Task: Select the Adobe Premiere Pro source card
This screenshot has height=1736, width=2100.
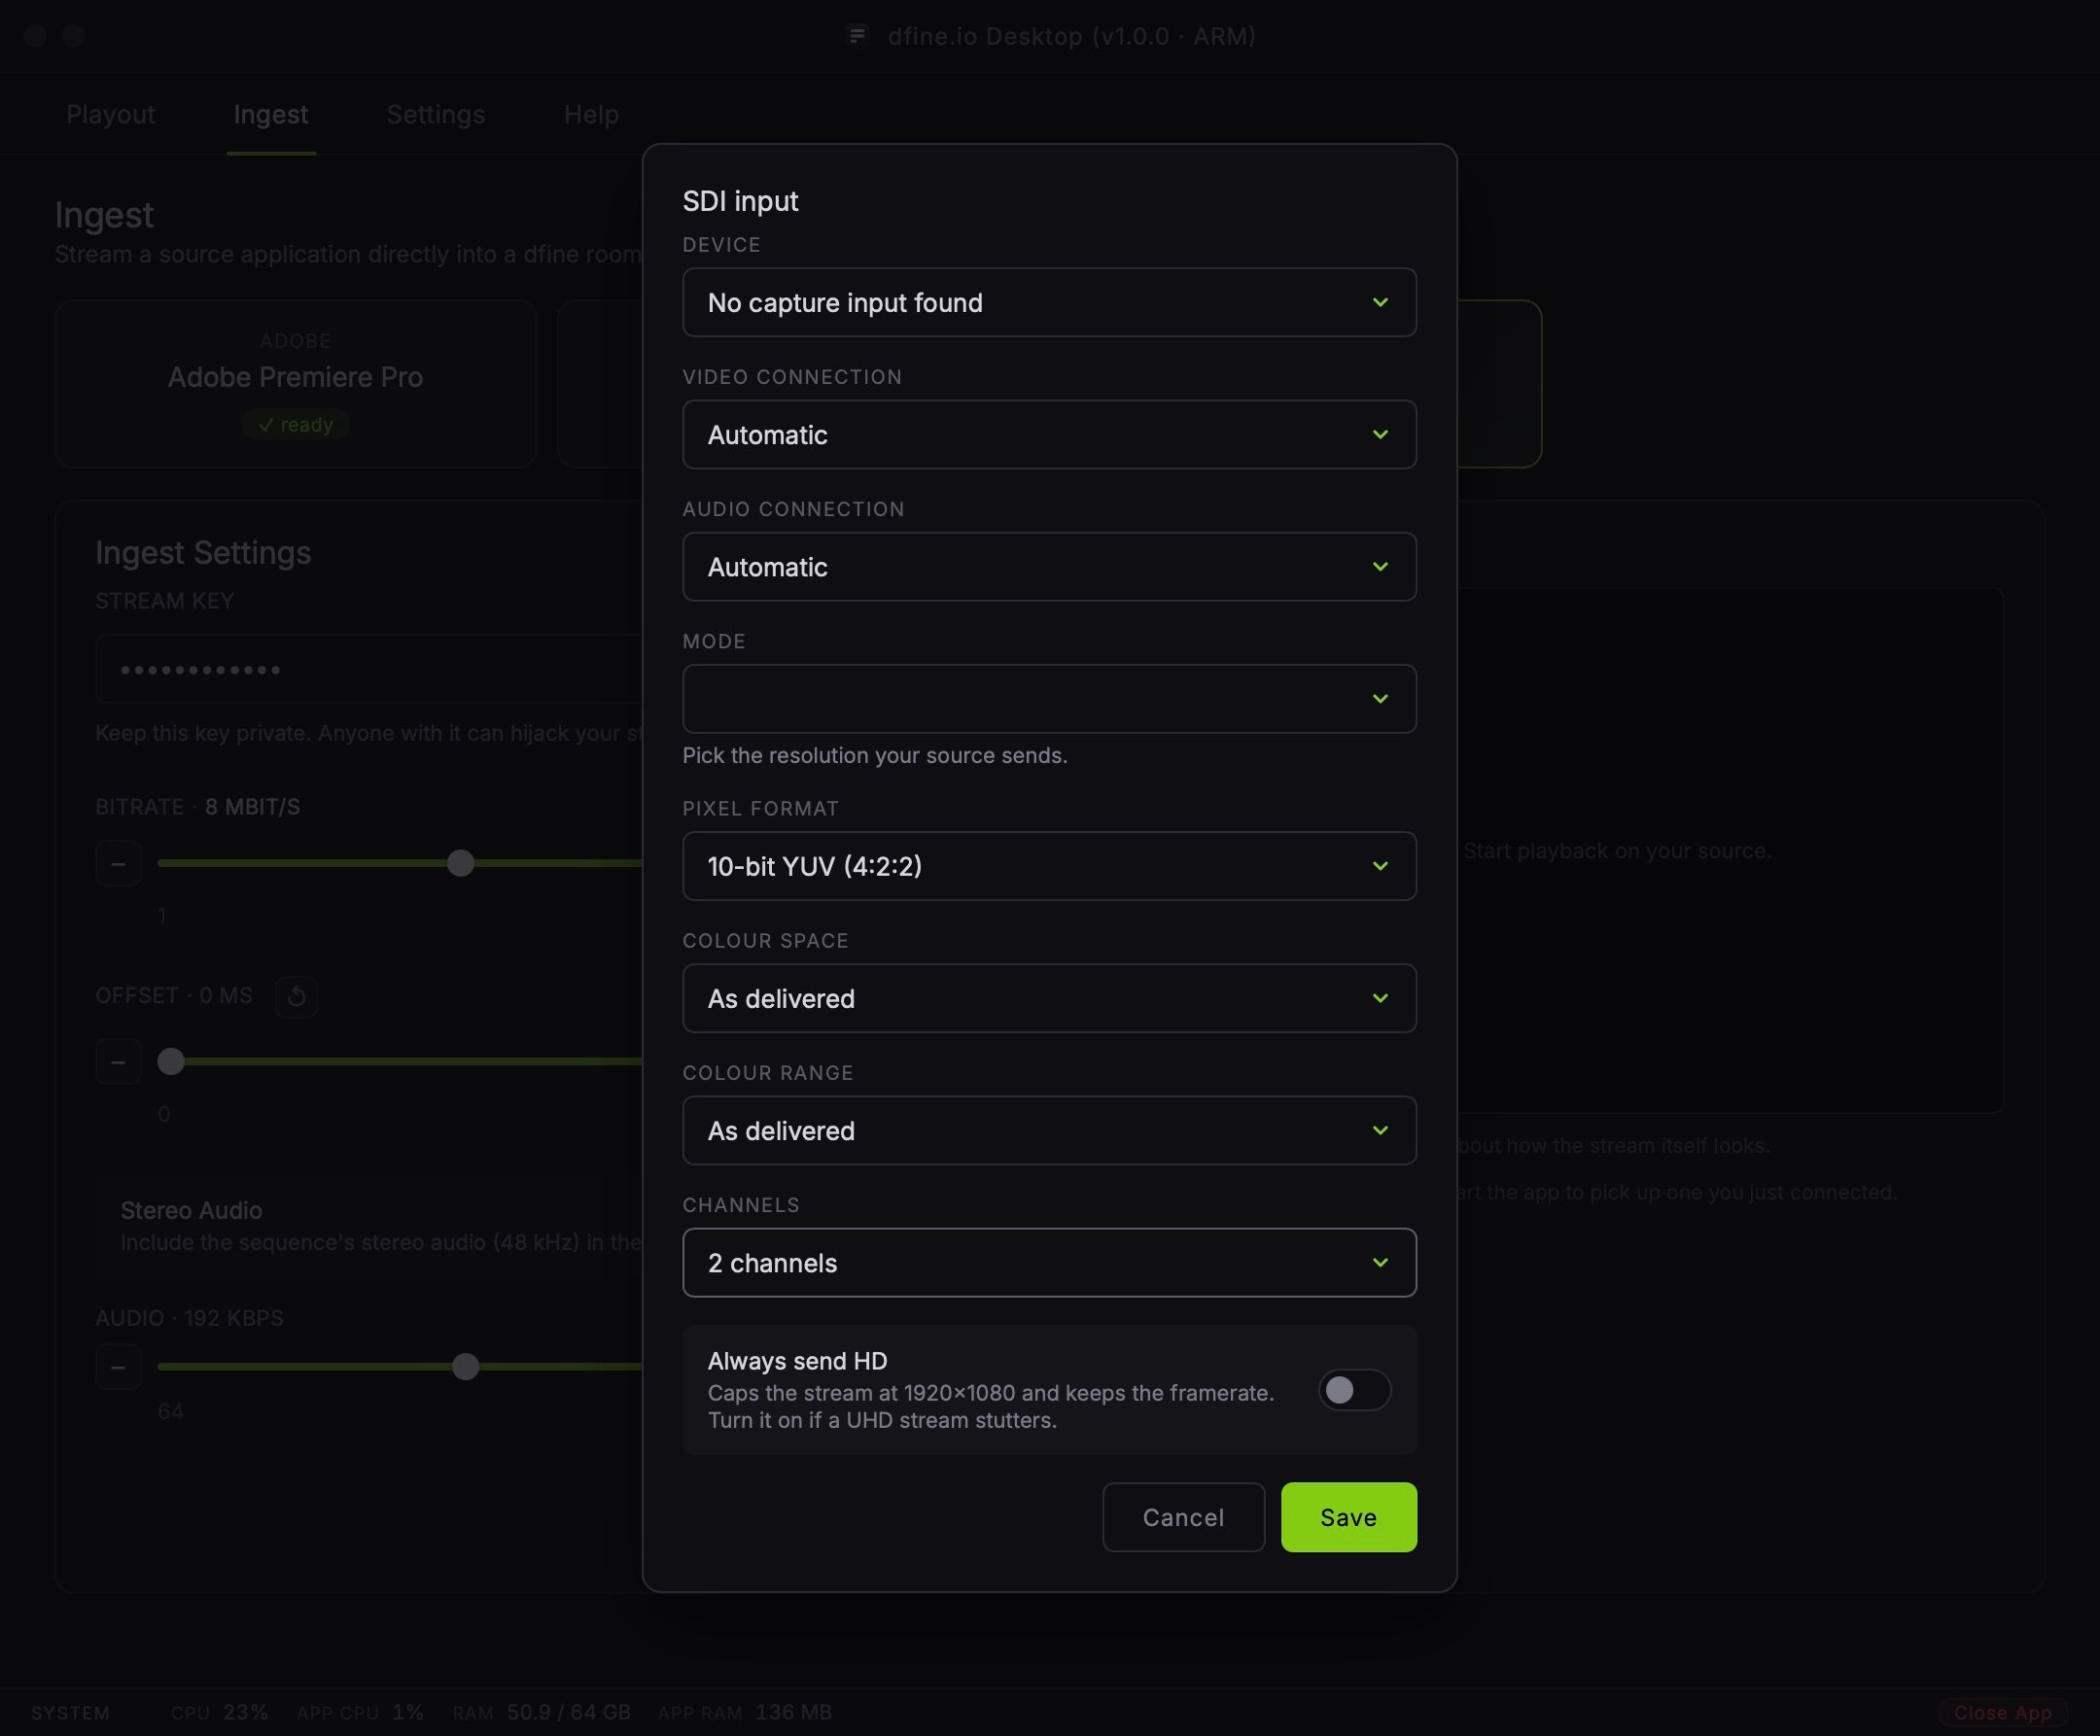Action: tap(295, 383)
